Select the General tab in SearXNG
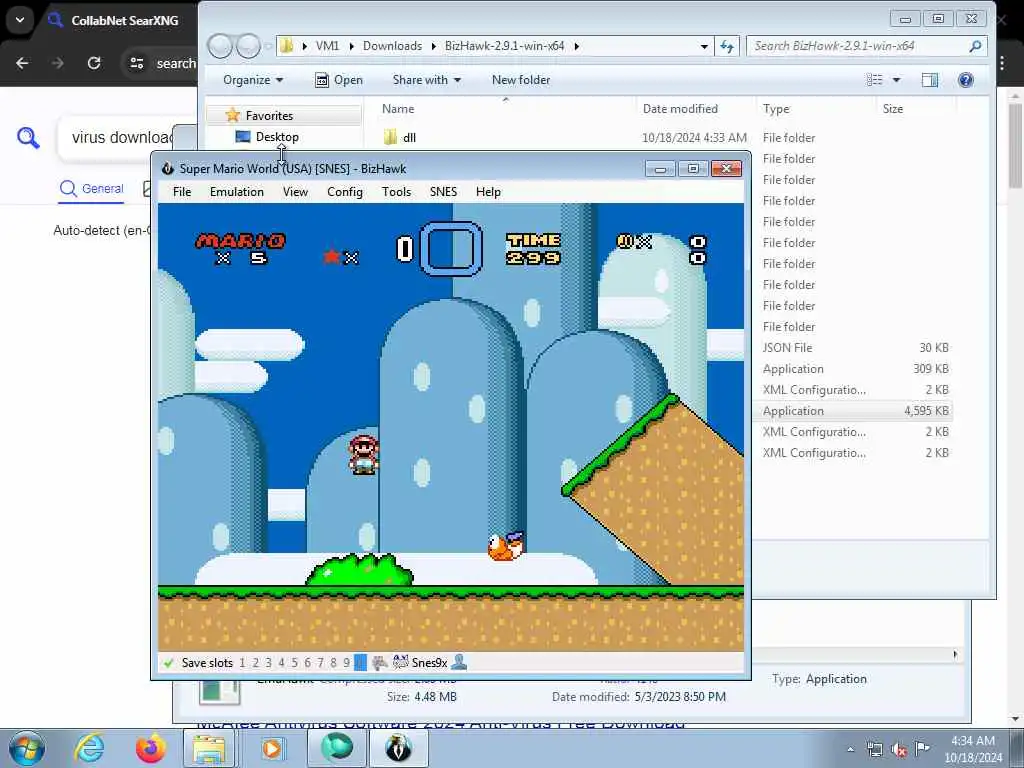Viewport: 1024px width, 768px height. click(x=91, y=189)
